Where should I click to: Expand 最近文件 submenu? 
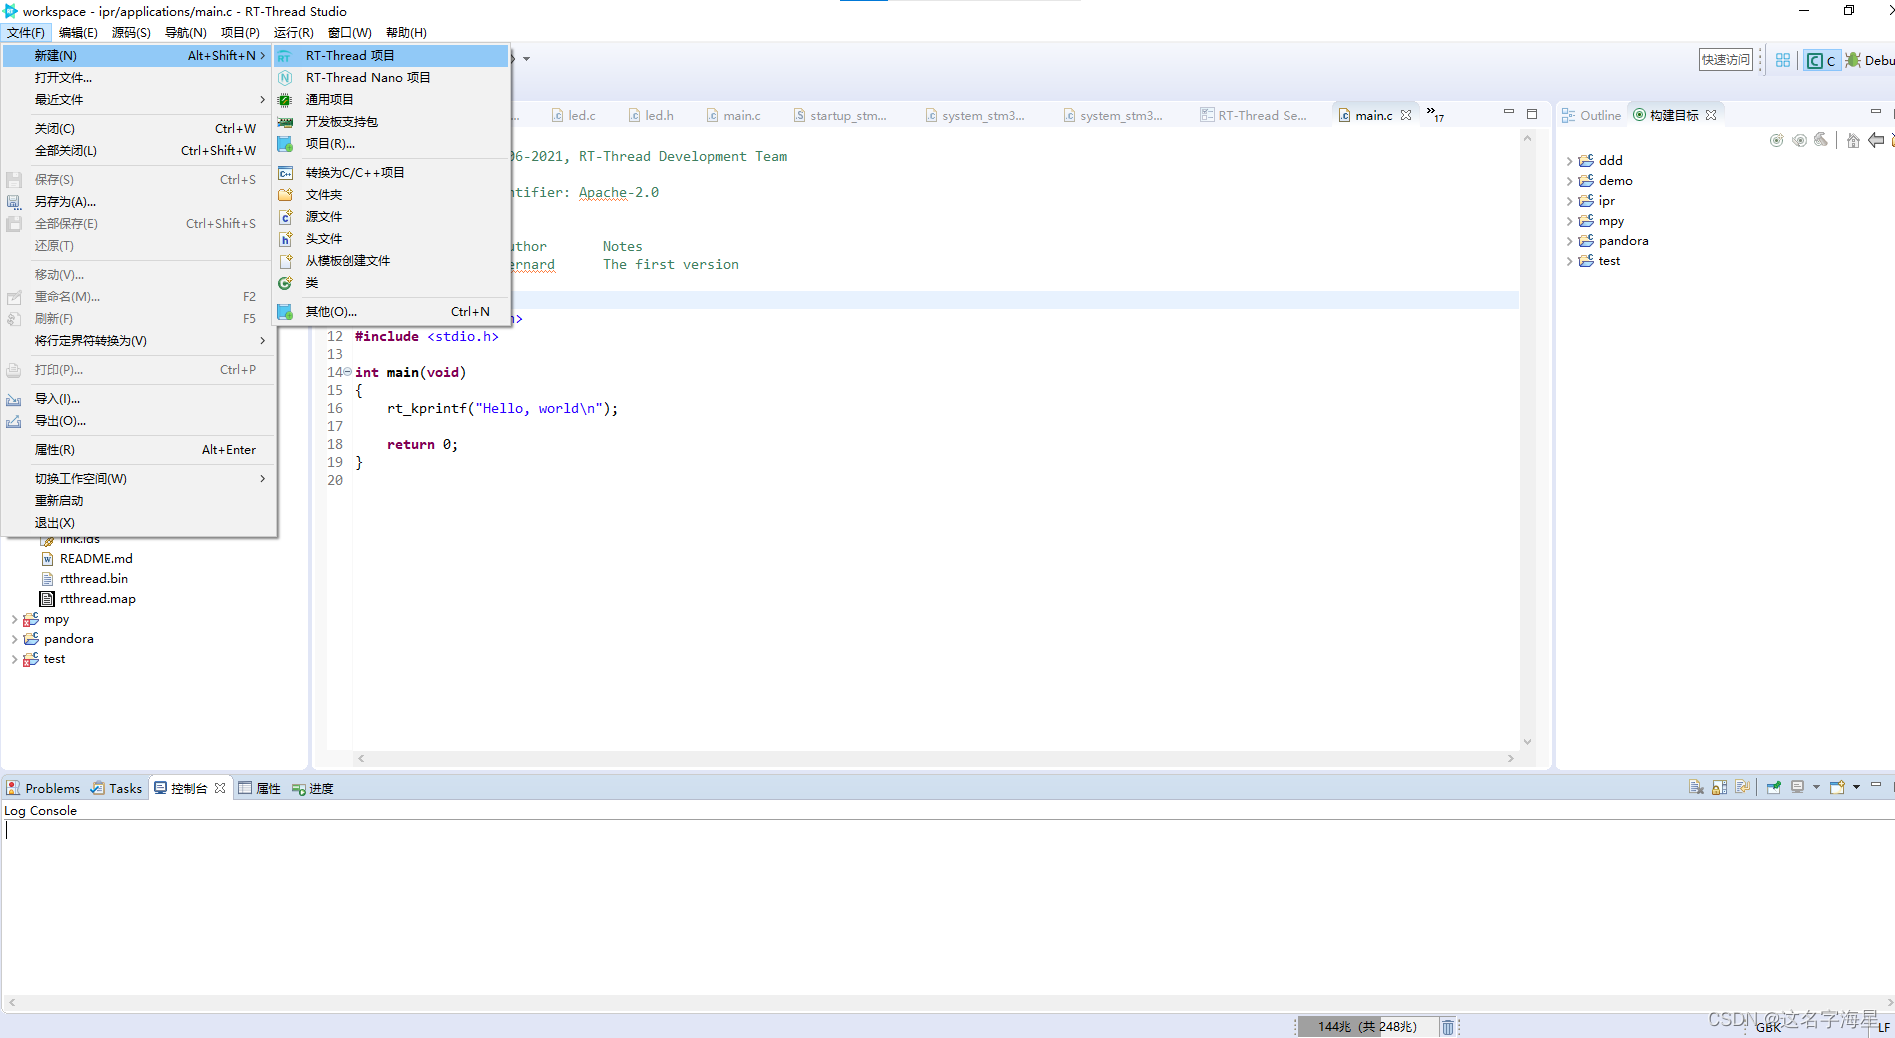[138, 100]
